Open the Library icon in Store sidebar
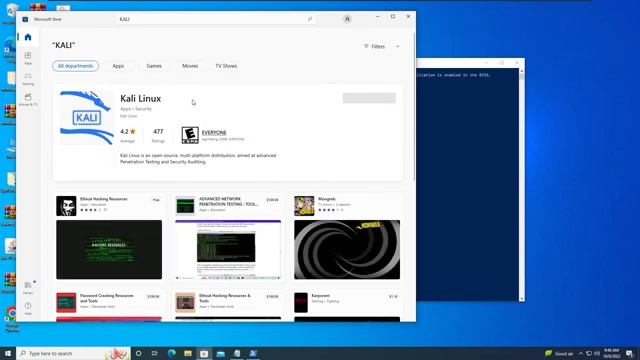Viewport: 640px width, 360px height. click(x=28, y=287)
